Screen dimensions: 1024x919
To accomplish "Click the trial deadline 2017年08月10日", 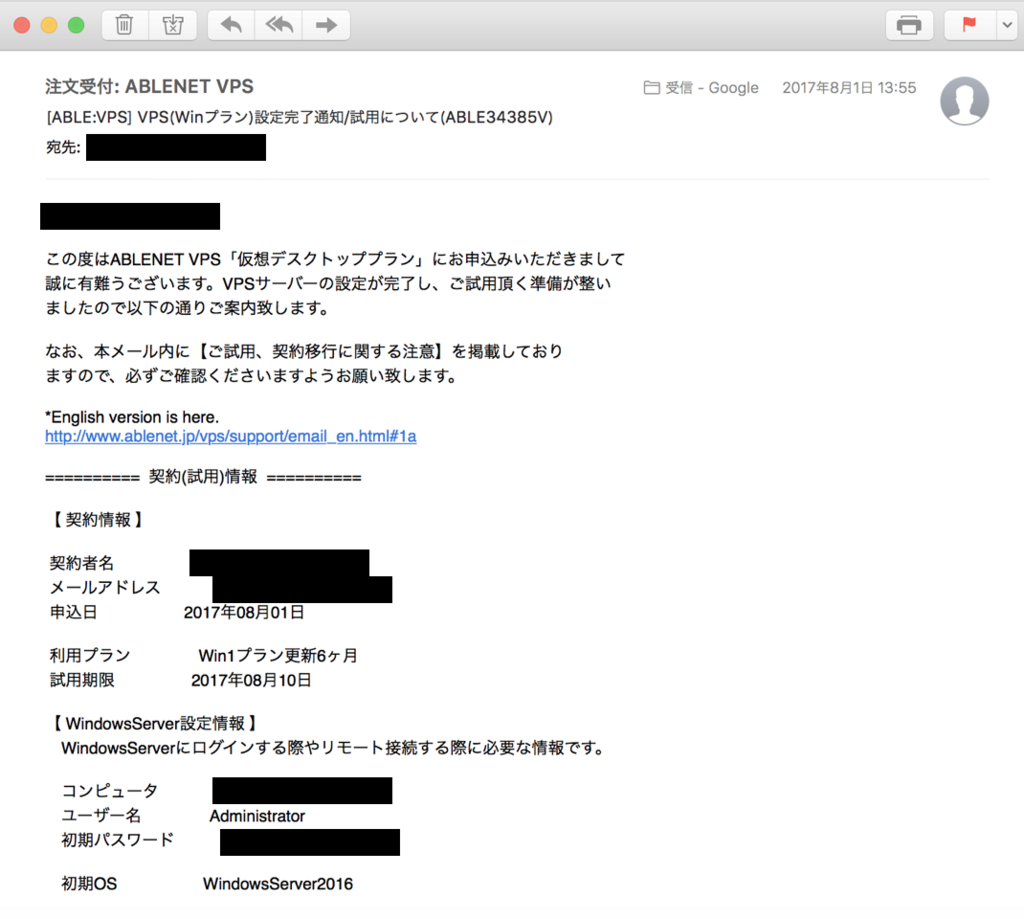I will [251, 681].
